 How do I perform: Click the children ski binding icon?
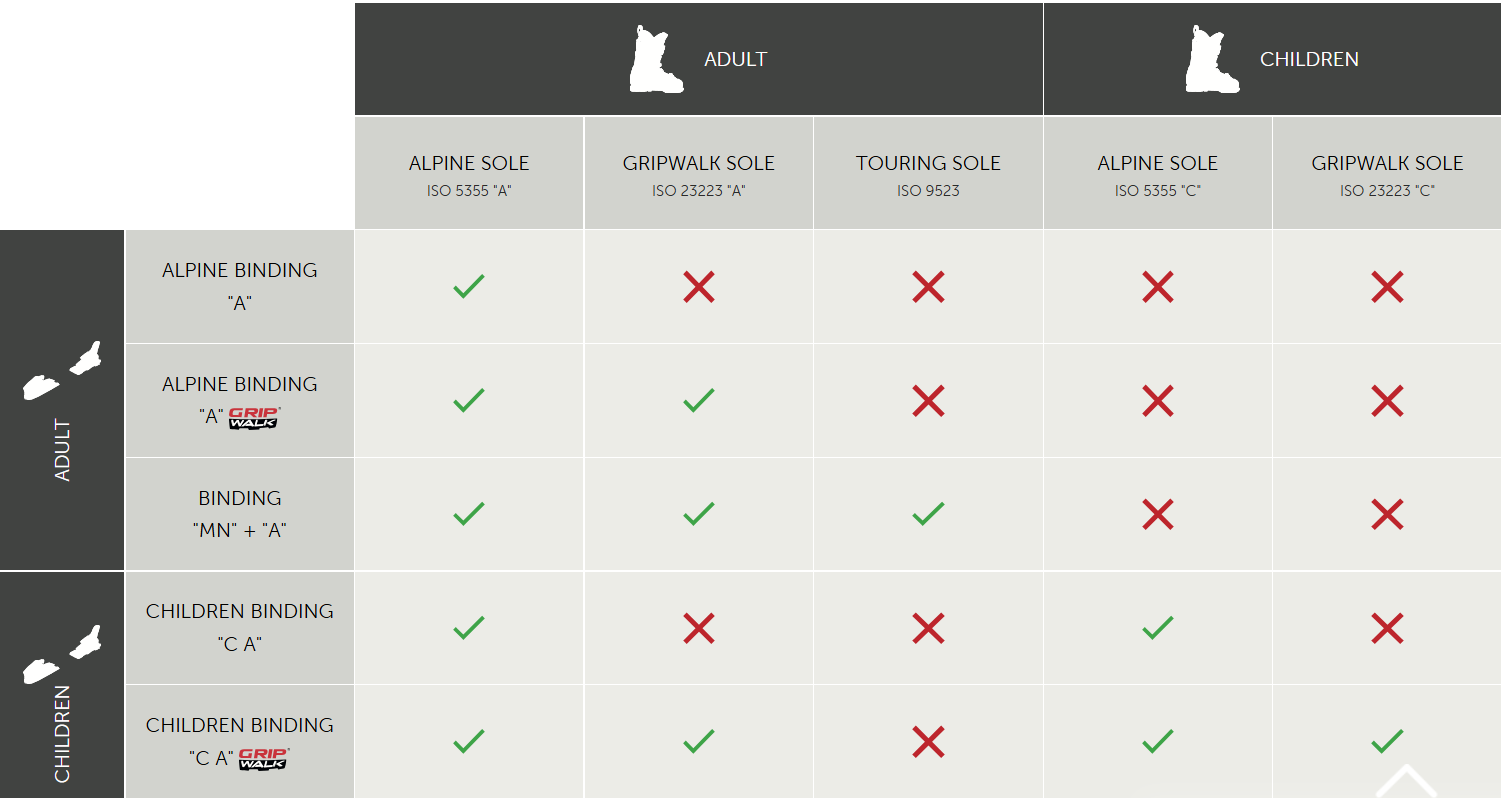(62, 655)
